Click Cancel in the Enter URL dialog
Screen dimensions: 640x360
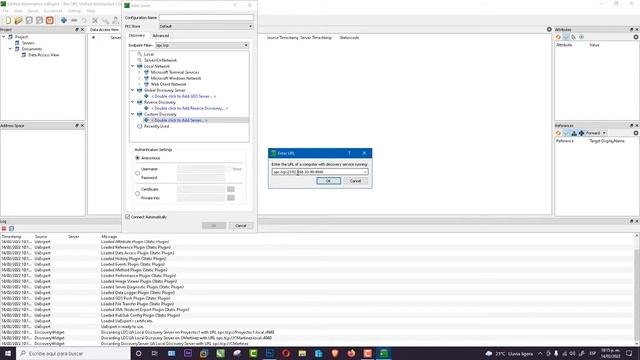pyautogui.click(x=356, y=181)
